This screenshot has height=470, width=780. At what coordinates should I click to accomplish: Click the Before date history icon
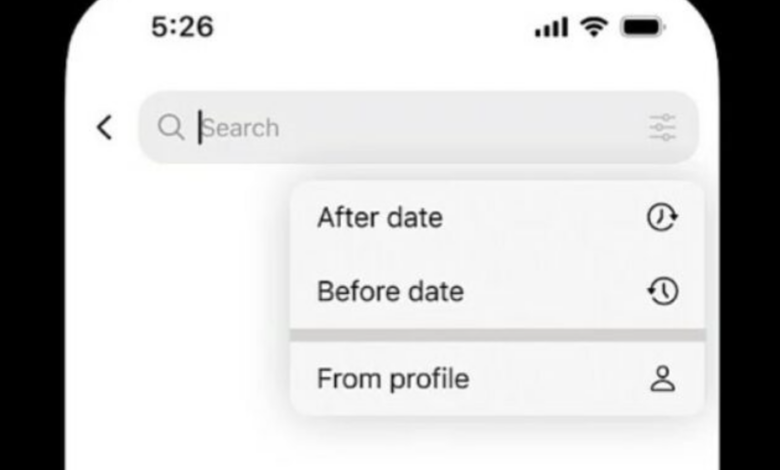(x=663, y=291)
